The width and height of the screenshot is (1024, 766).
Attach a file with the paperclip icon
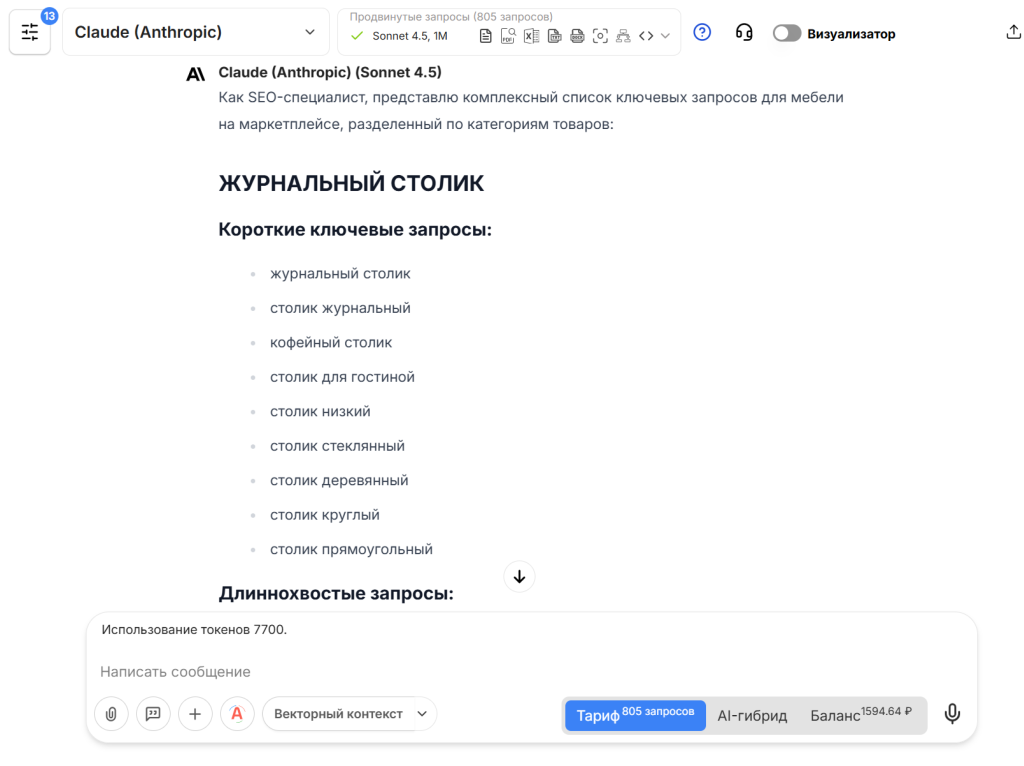point(111,714)
